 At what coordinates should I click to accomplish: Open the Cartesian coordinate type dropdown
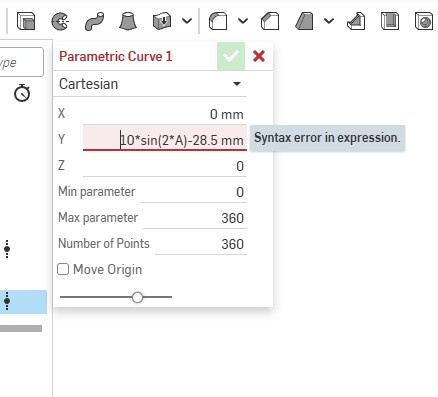pyautogui.click(x=150, y=84)
